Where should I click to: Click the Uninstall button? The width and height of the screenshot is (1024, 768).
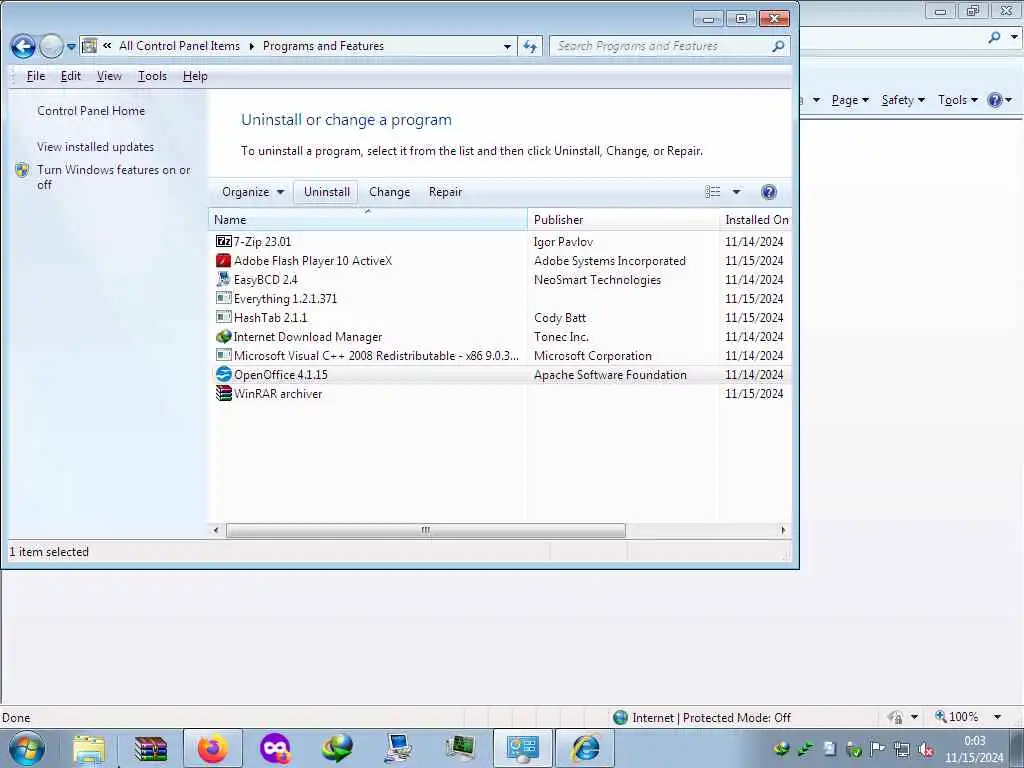[x=327, y=192]
